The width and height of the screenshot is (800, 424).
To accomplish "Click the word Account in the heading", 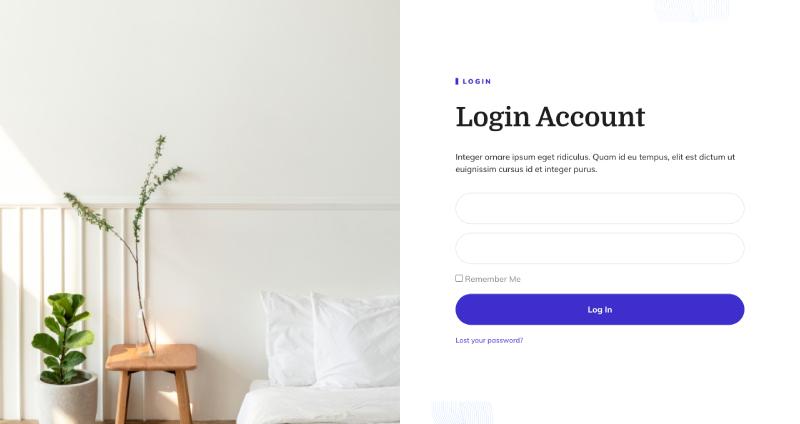I will 590,117.
